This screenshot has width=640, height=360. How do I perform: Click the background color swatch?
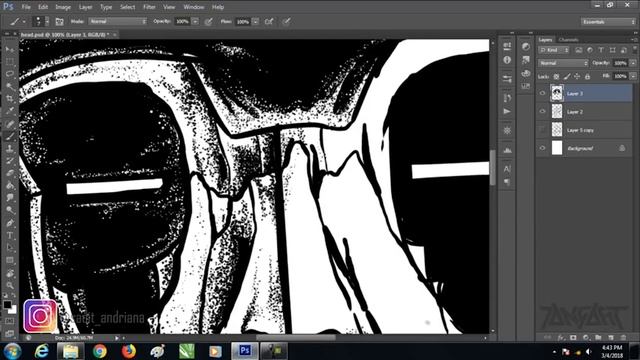click(13, 311)
